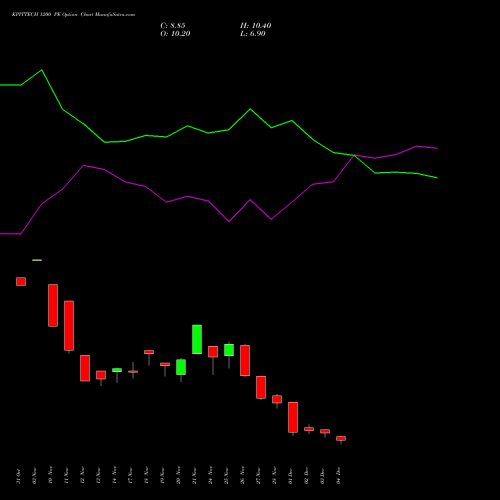The image size is (500, 500).
Task: Click the 11 Nov date label
Action: (66, 476)
